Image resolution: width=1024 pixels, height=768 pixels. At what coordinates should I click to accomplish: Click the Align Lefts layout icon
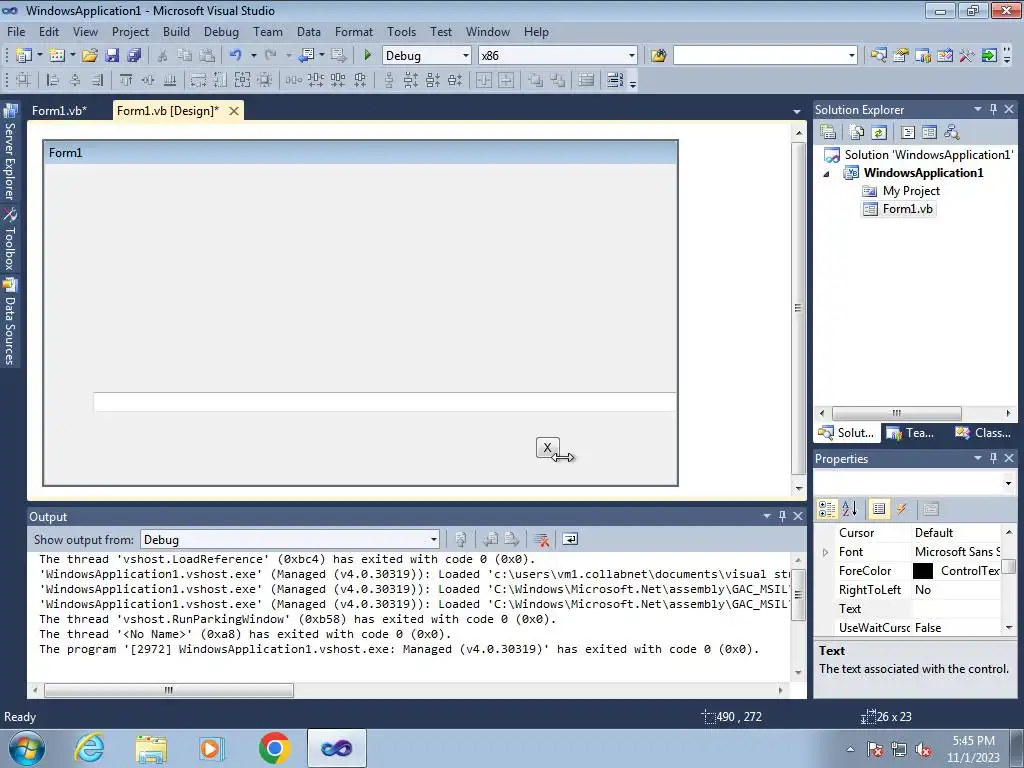pyautogui.click(x=53, y=80)
